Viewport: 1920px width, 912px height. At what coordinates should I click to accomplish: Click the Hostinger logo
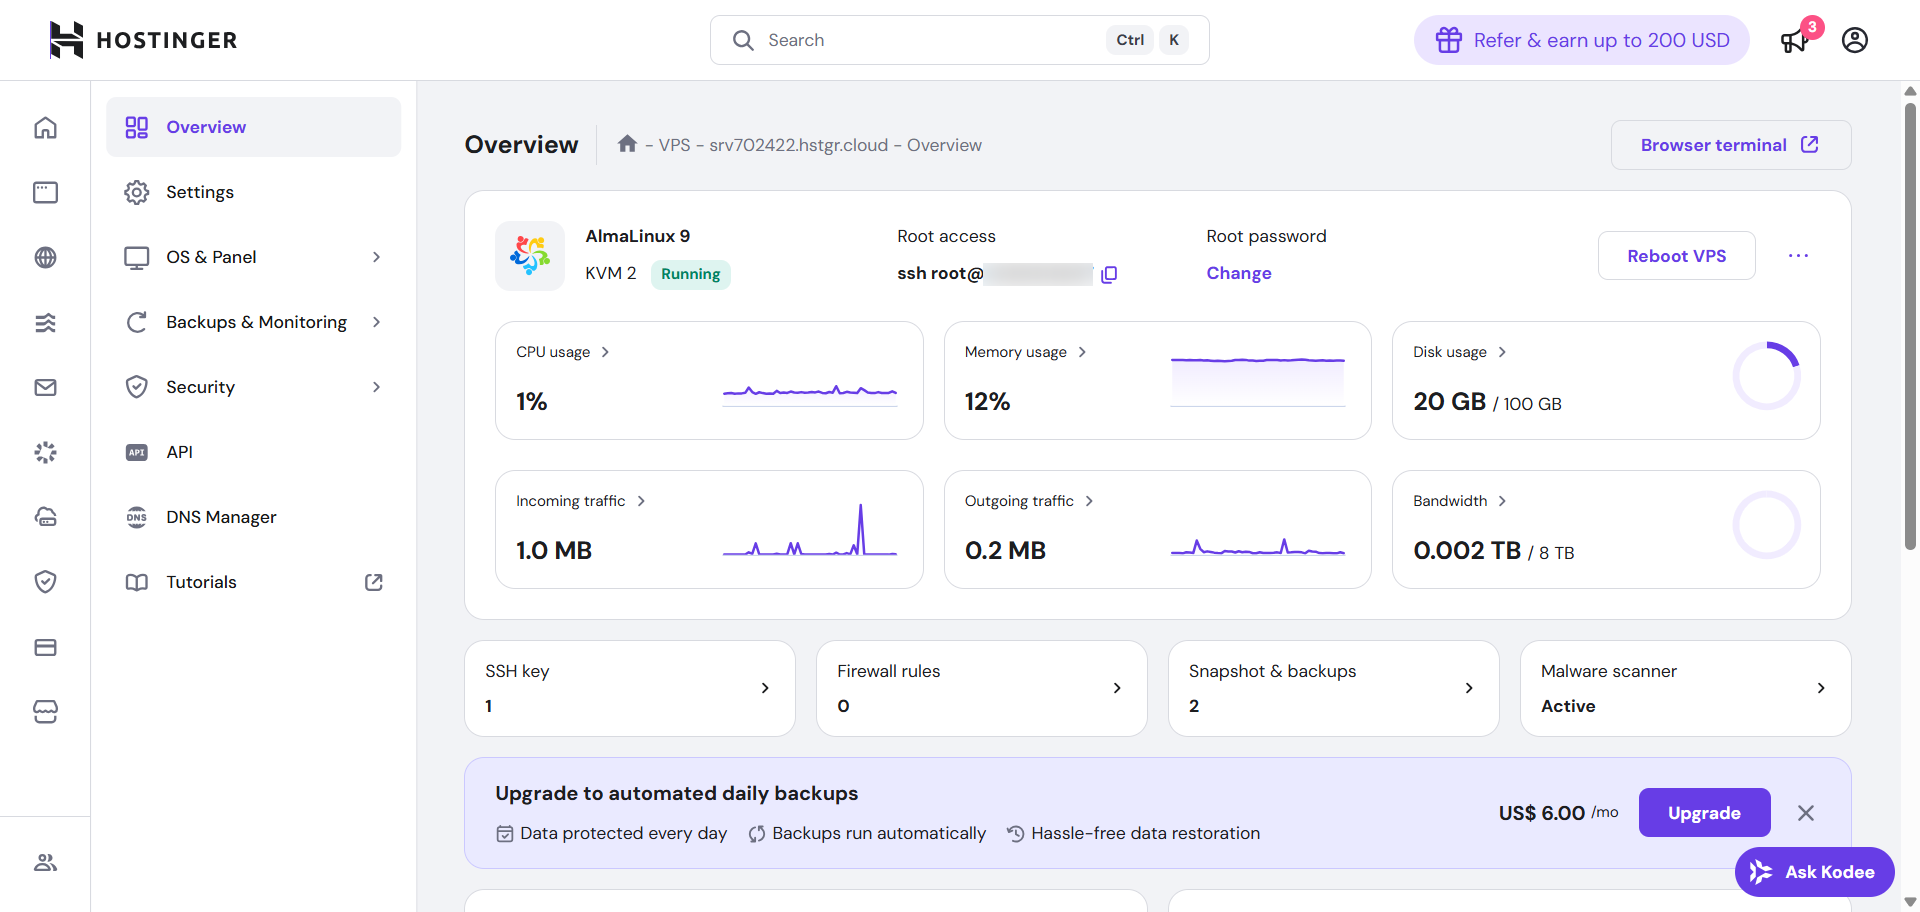point(143,40)
